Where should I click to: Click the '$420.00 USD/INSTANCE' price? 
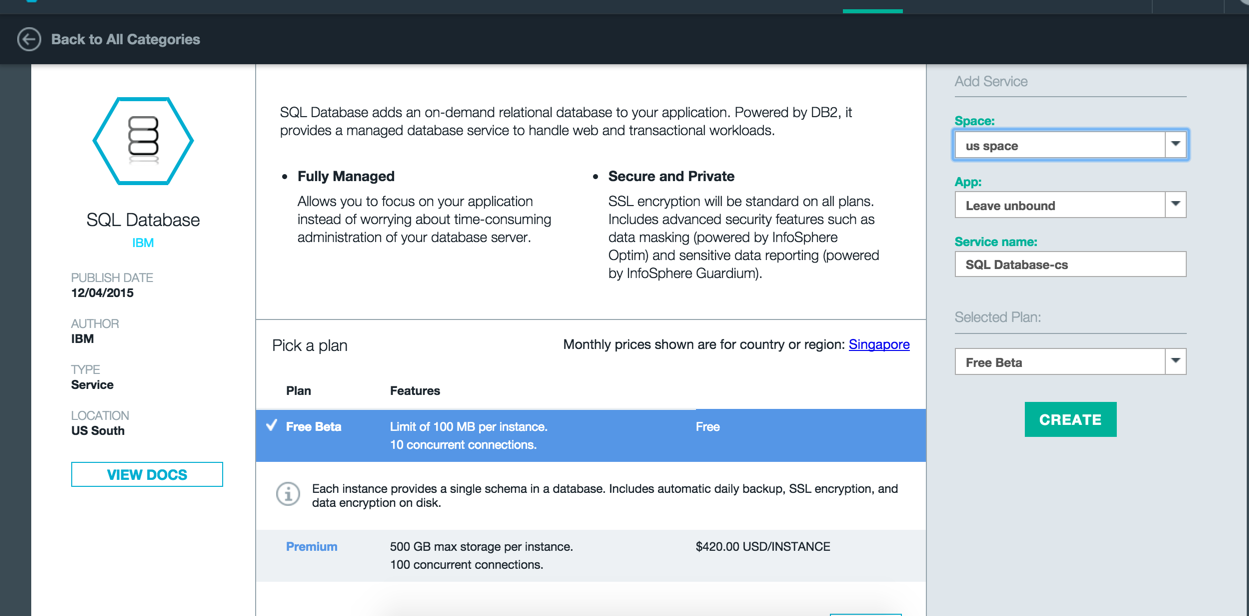click(763, 546)
